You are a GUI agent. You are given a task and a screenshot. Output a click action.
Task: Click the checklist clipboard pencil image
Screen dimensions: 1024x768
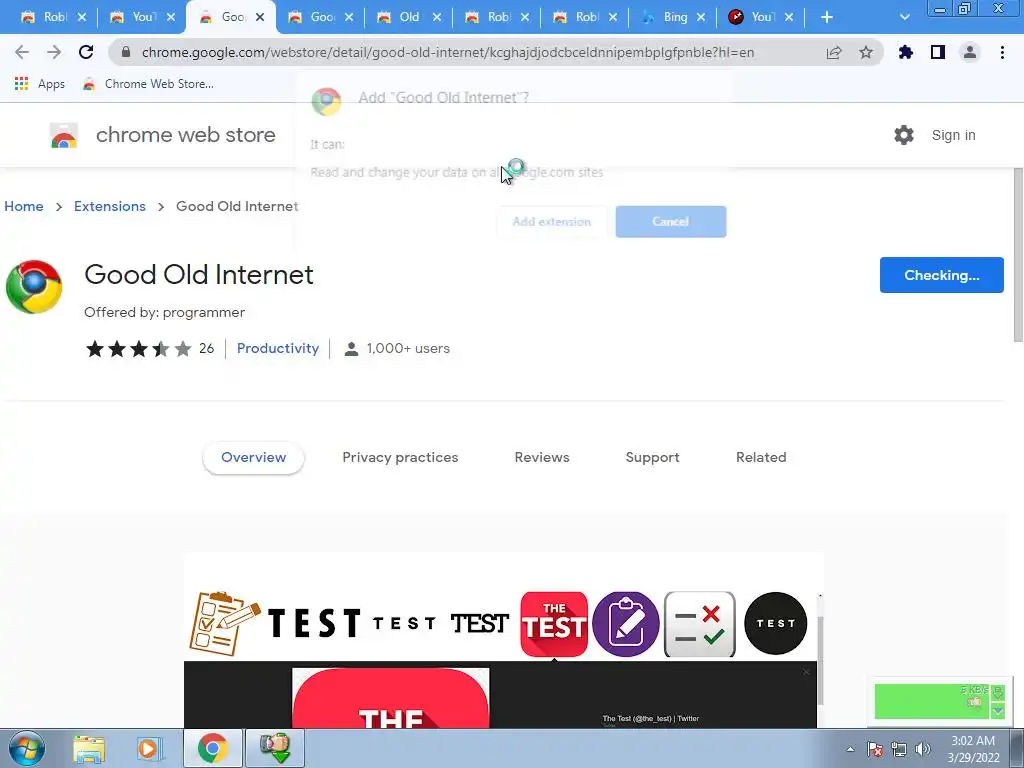[225, 623]
